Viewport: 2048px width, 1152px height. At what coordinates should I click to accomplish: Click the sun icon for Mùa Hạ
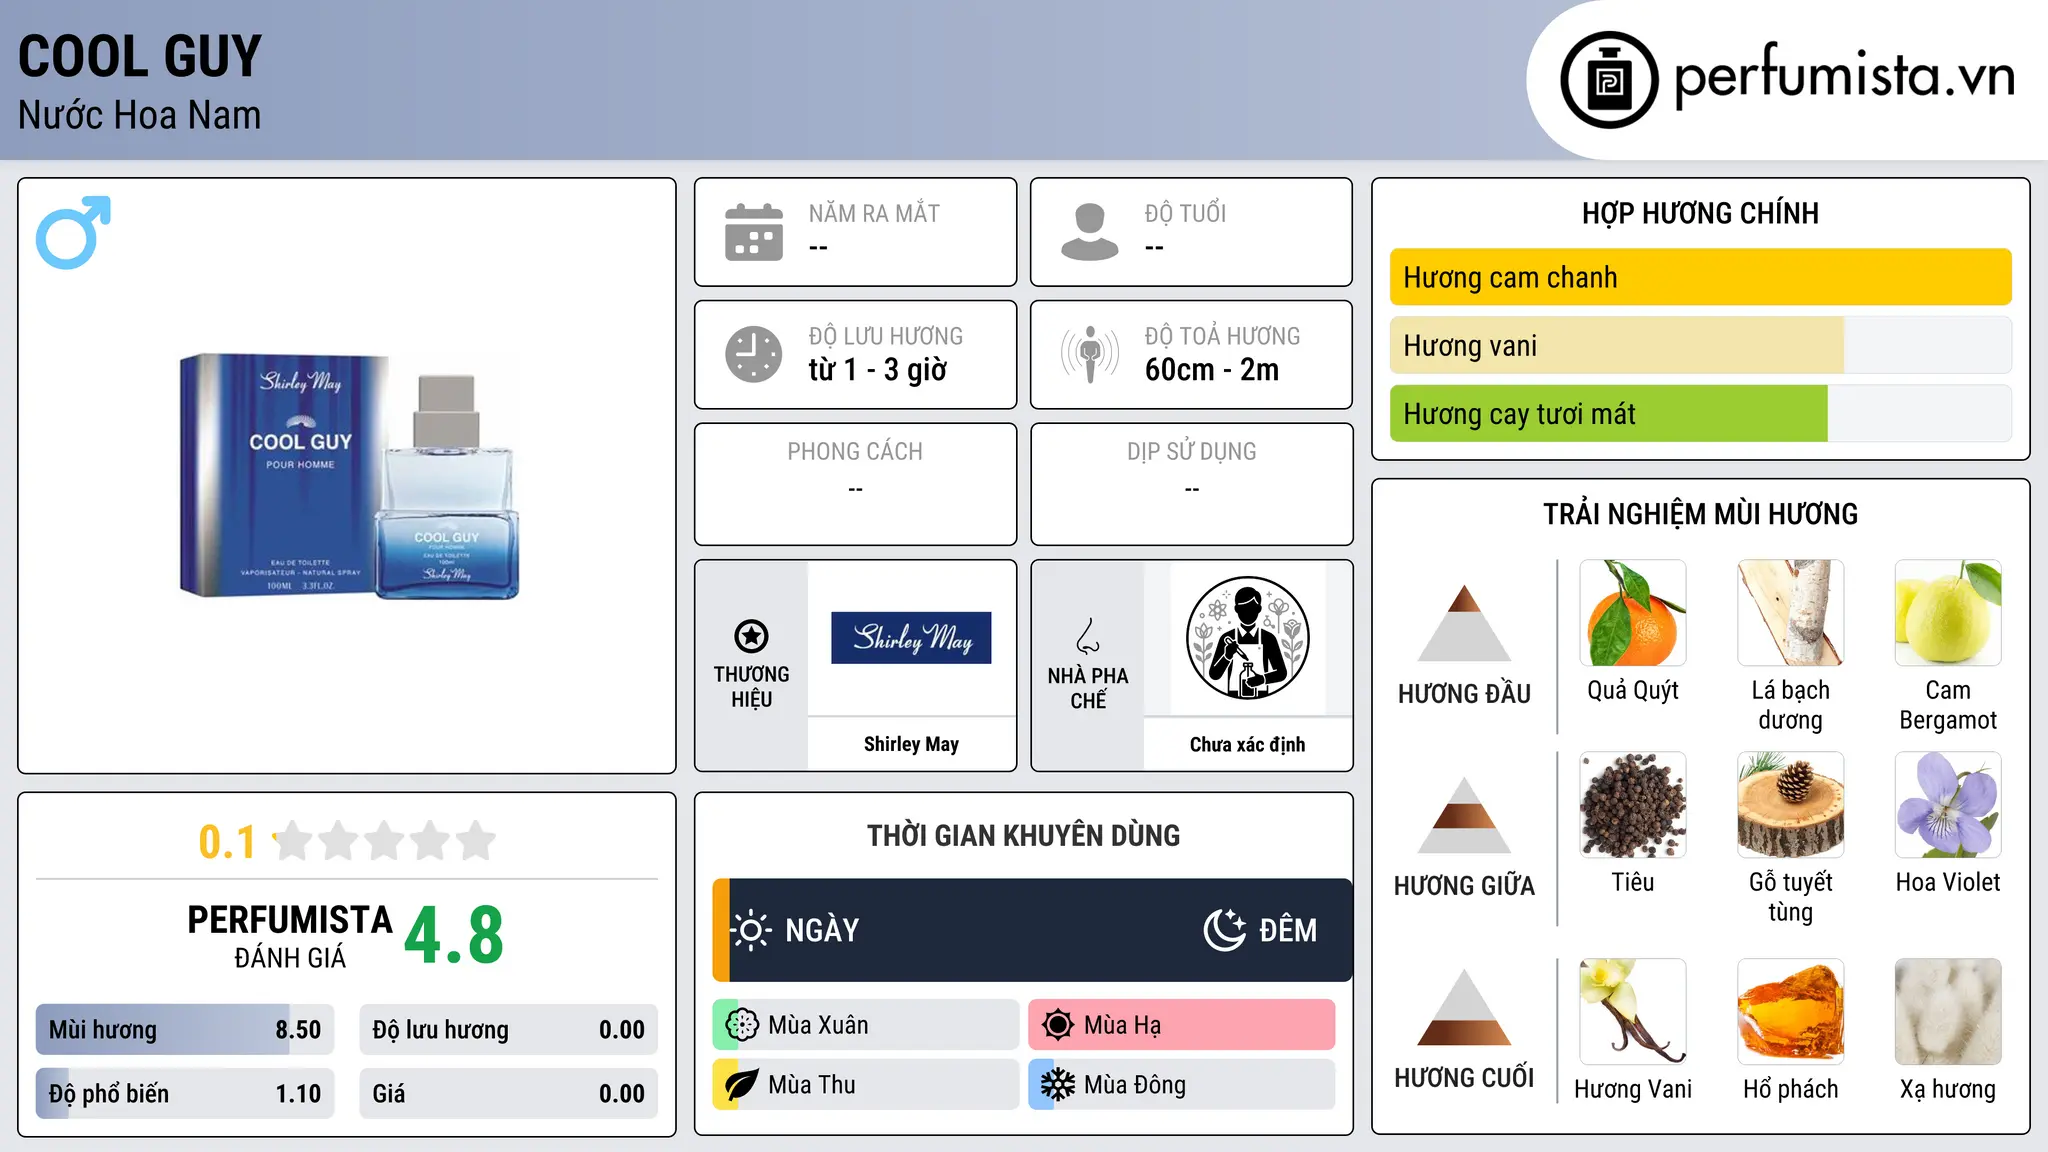click(1057, 1025)
